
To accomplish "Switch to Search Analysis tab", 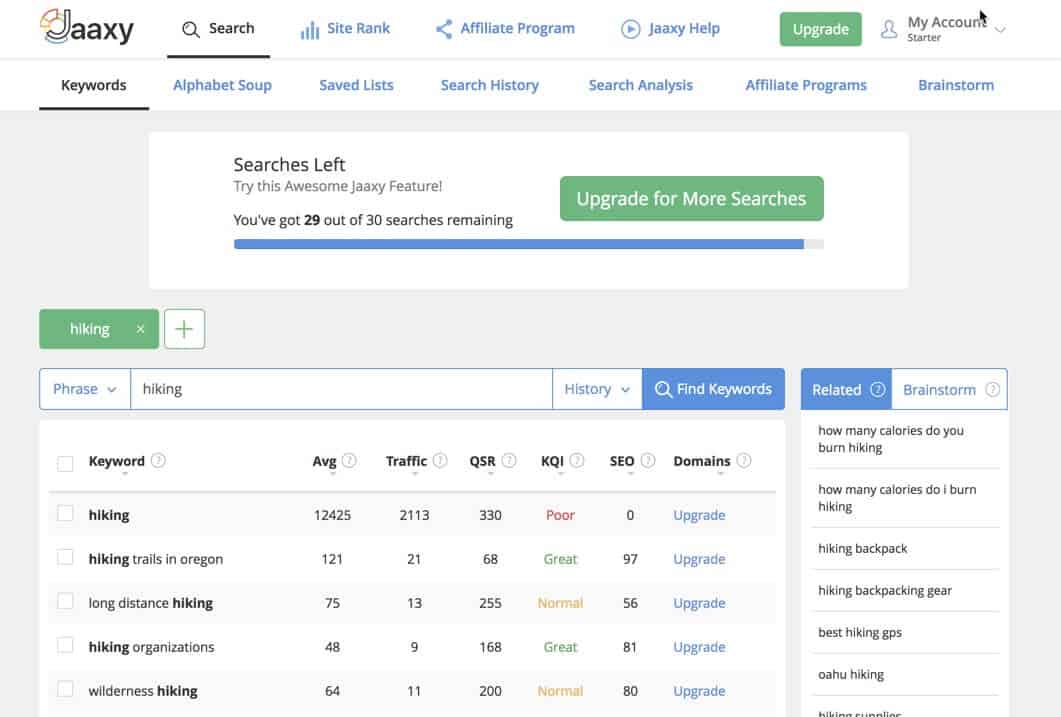I will pos(641,85).
